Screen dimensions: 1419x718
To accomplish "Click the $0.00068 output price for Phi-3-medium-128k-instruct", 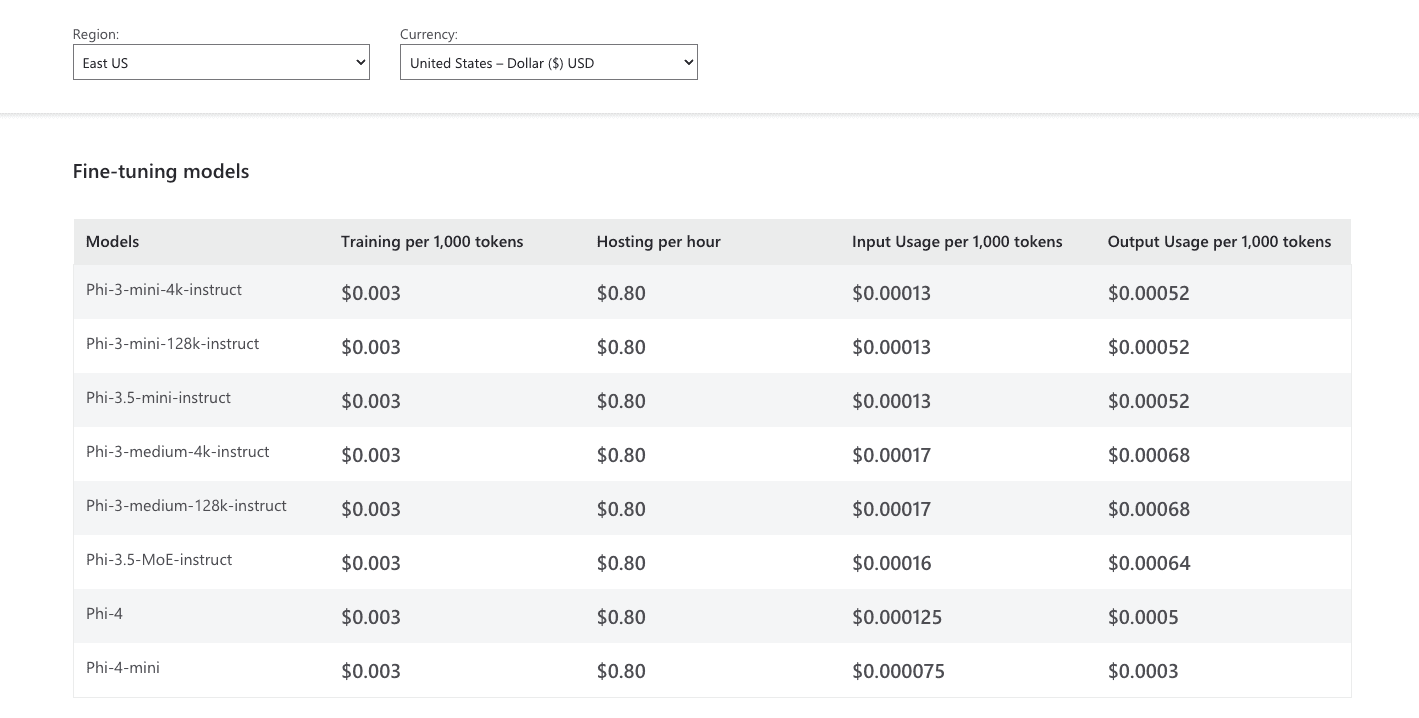I will point(1149,509).
